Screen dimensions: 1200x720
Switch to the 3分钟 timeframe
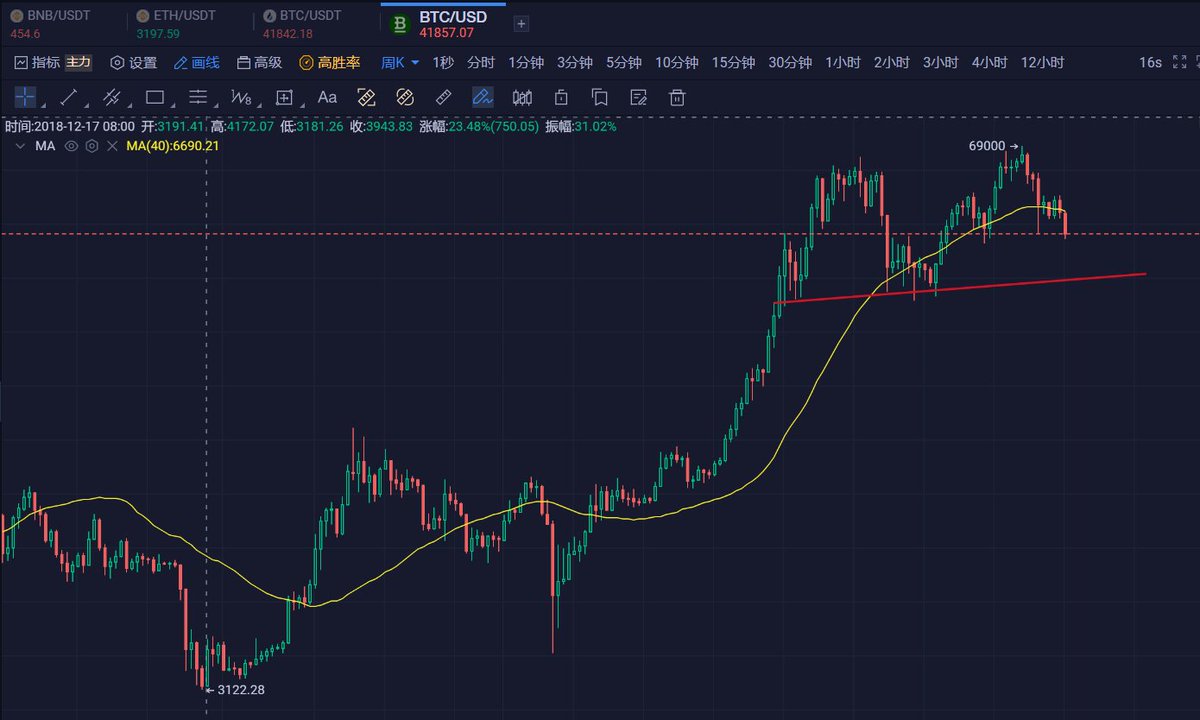click(x=575, y=62)
